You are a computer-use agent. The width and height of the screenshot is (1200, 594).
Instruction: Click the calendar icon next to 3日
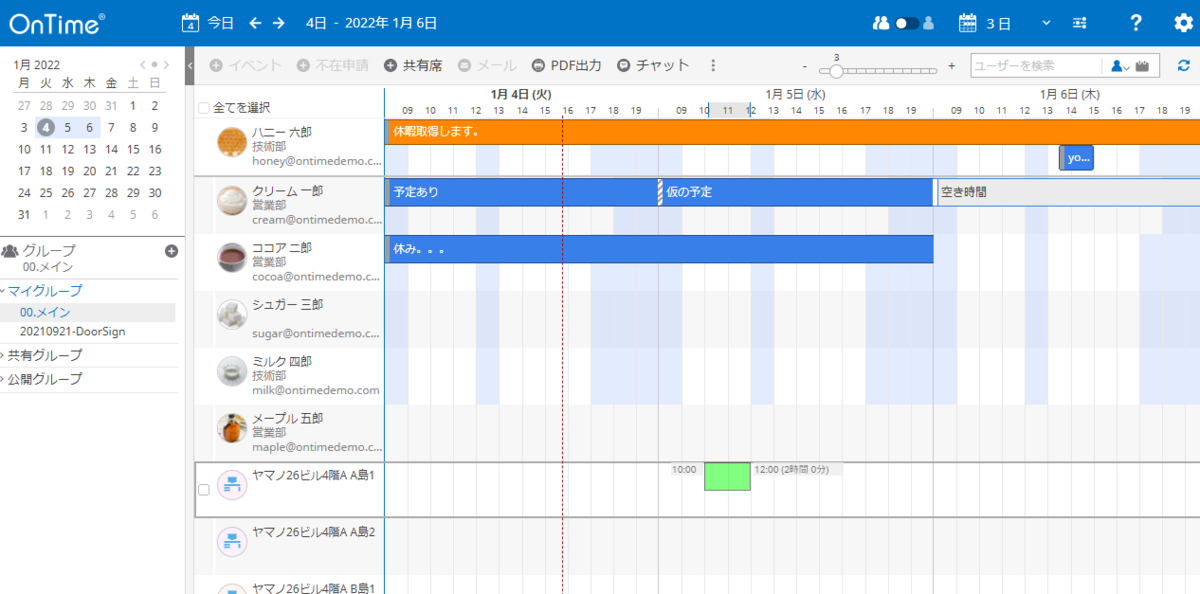(x=967, y=23)
